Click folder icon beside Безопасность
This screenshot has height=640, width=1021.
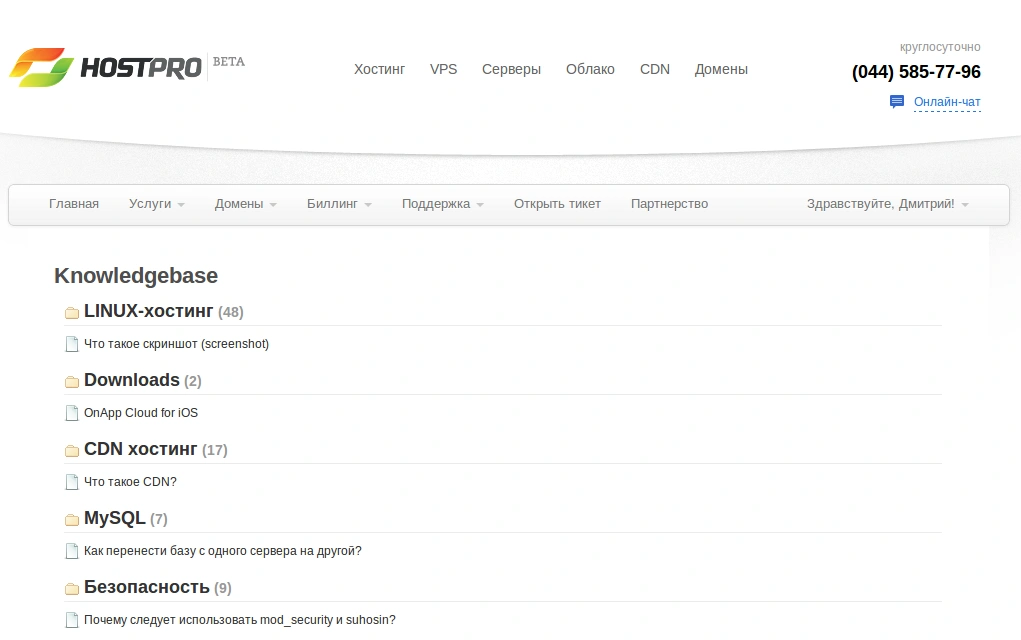[72, 589]
